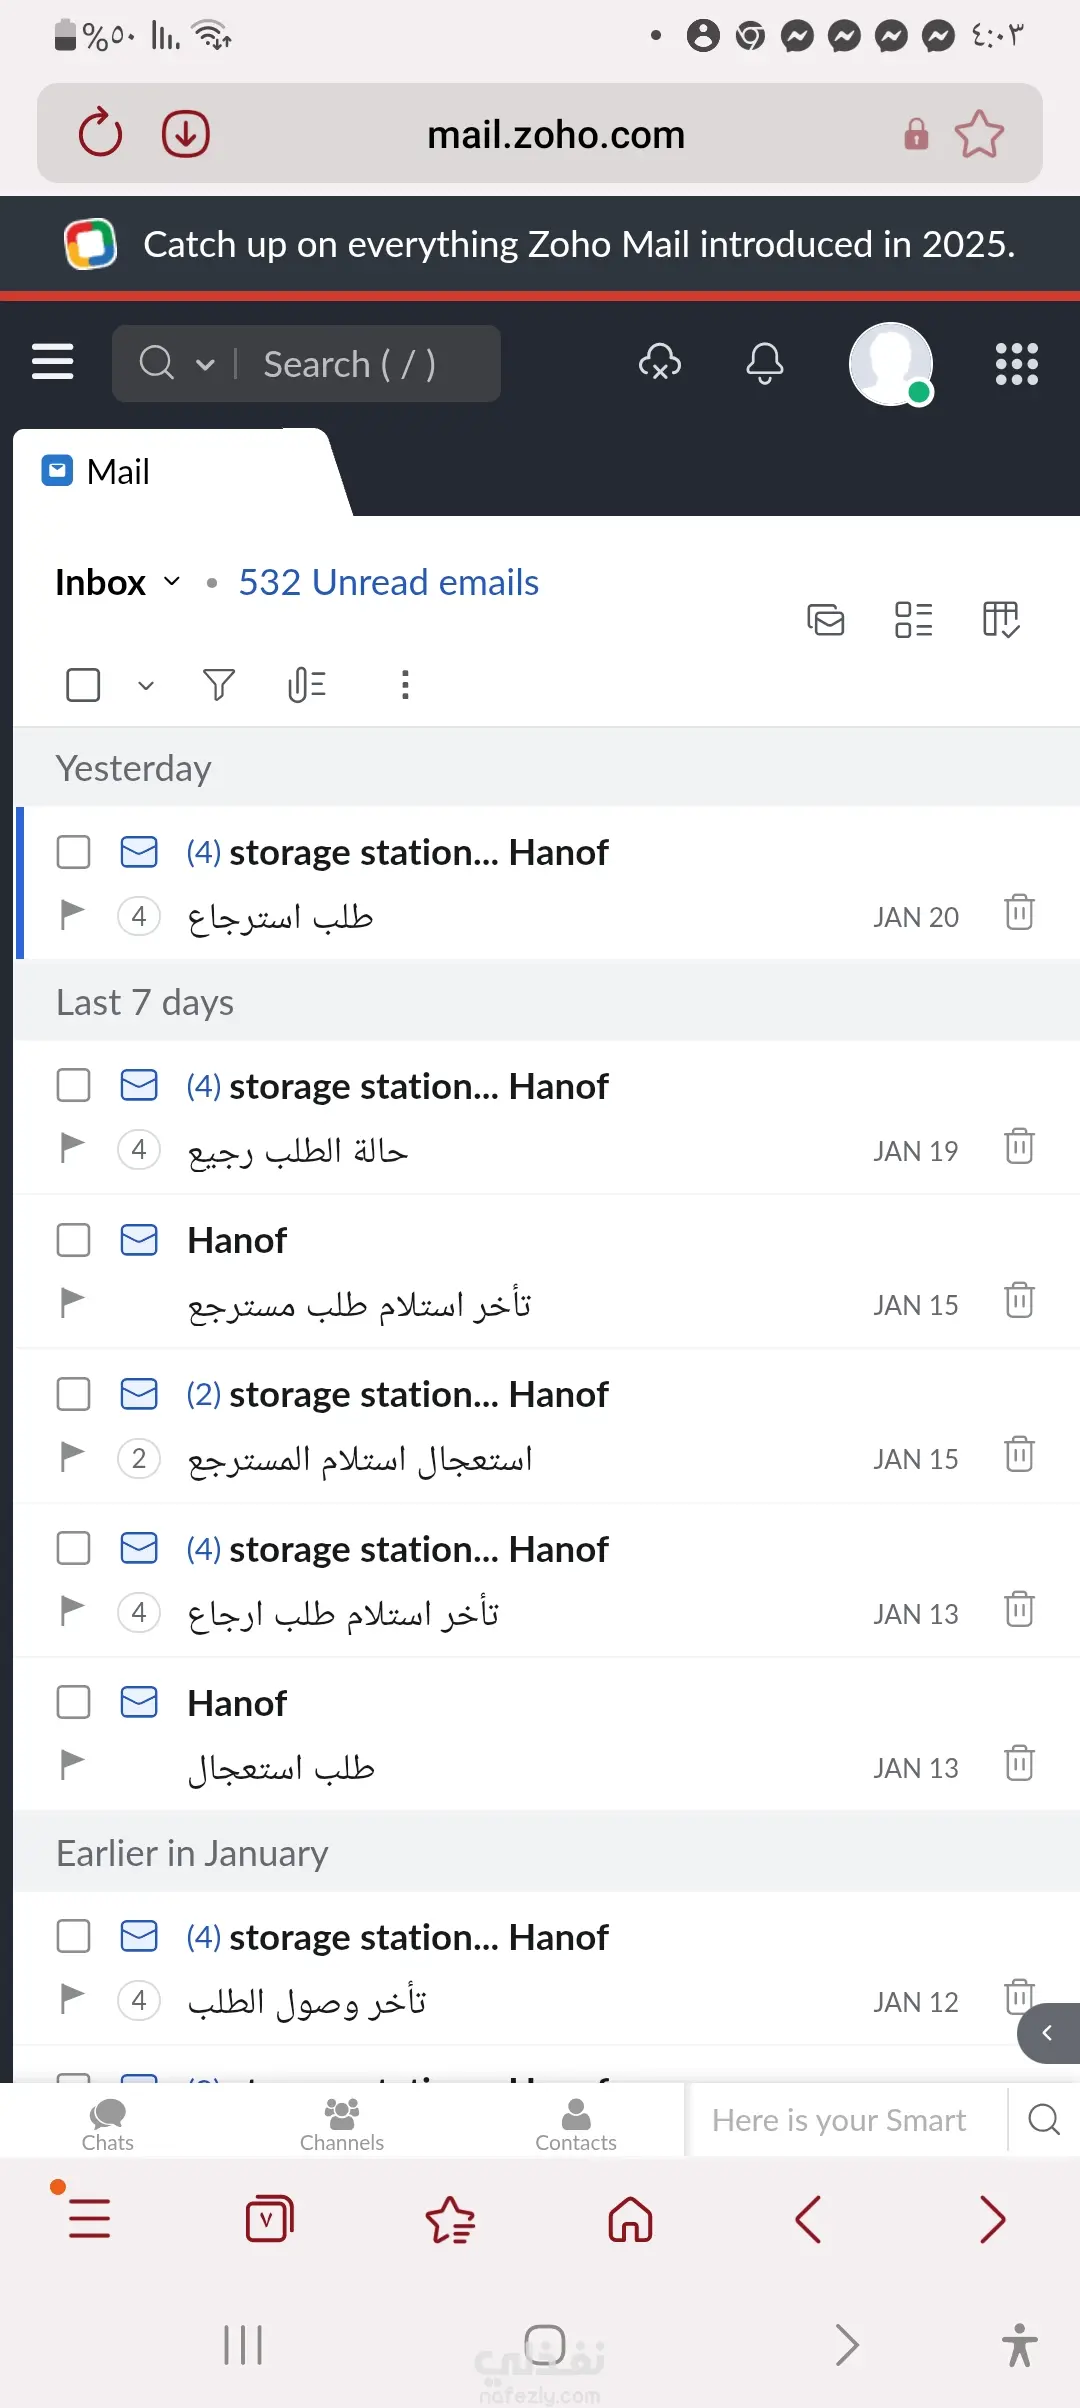Click the offline cloud sync icon
1080x2408 pixels.
coord(660,363)
